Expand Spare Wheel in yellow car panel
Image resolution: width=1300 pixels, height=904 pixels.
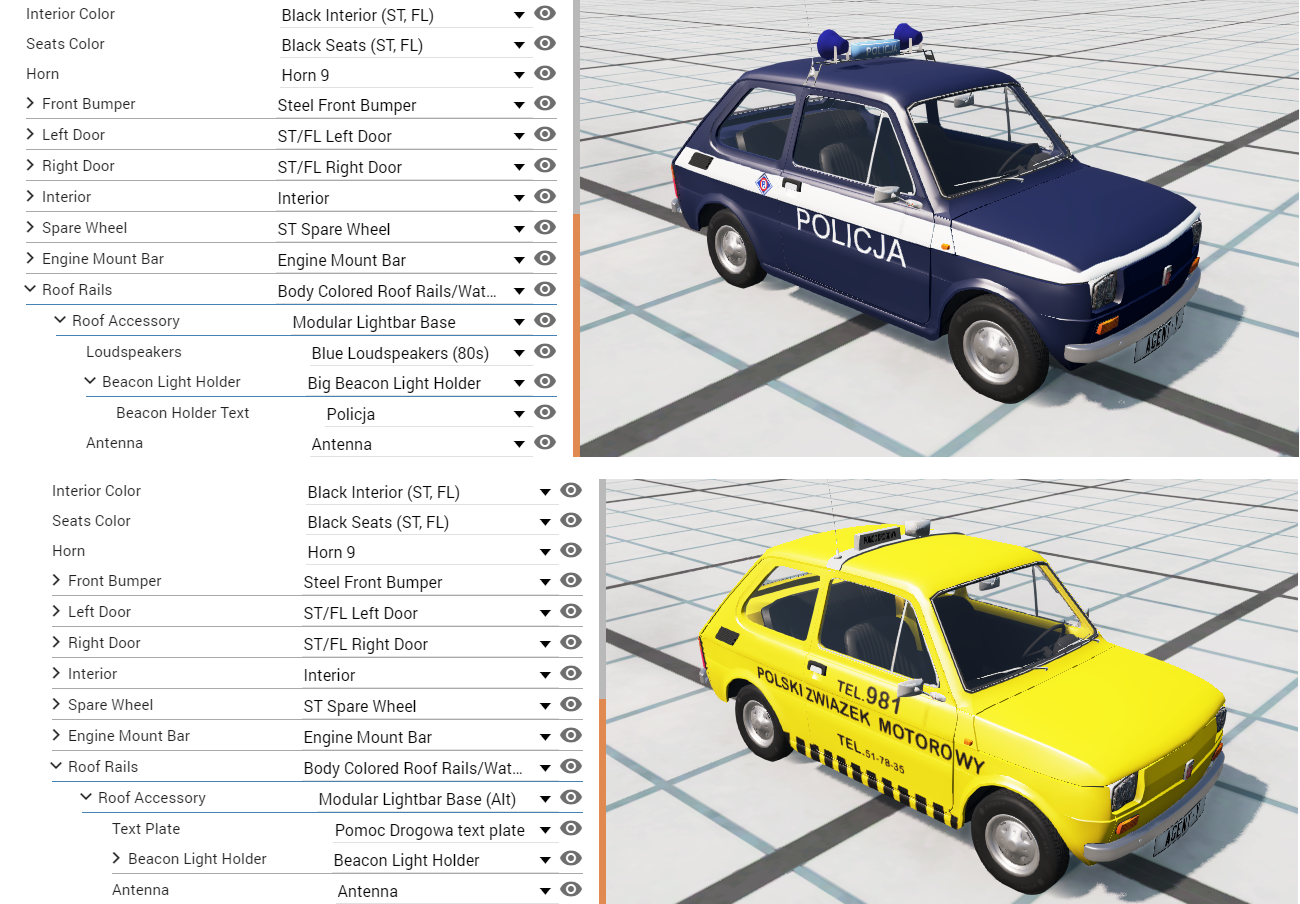[56, 705]
